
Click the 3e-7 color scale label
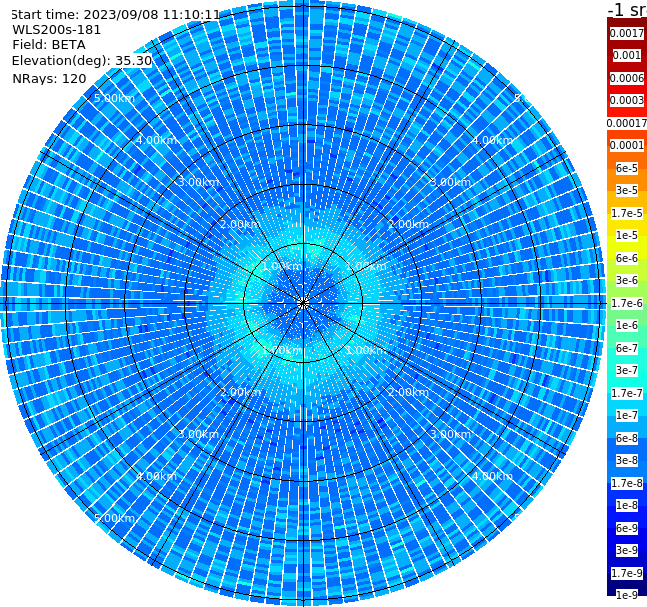[627, 370]
